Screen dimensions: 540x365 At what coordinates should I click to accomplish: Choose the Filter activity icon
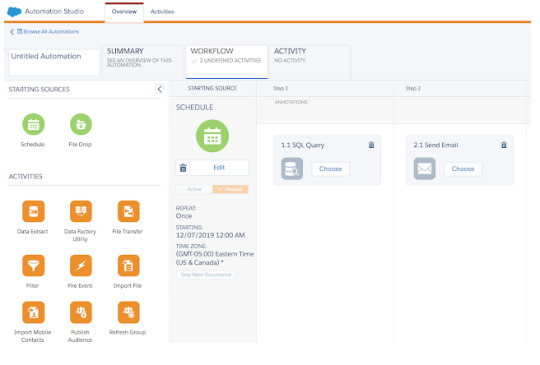pos(33,265)
